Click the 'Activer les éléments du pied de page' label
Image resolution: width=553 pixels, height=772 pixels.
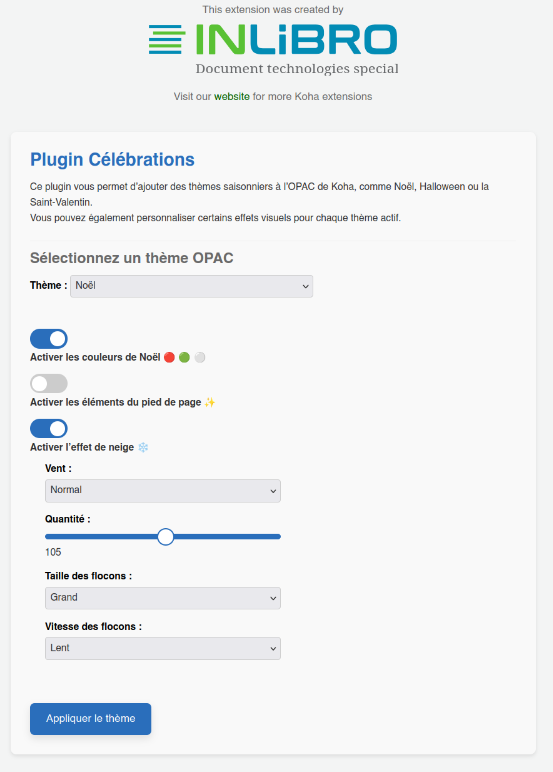[116, 402]
